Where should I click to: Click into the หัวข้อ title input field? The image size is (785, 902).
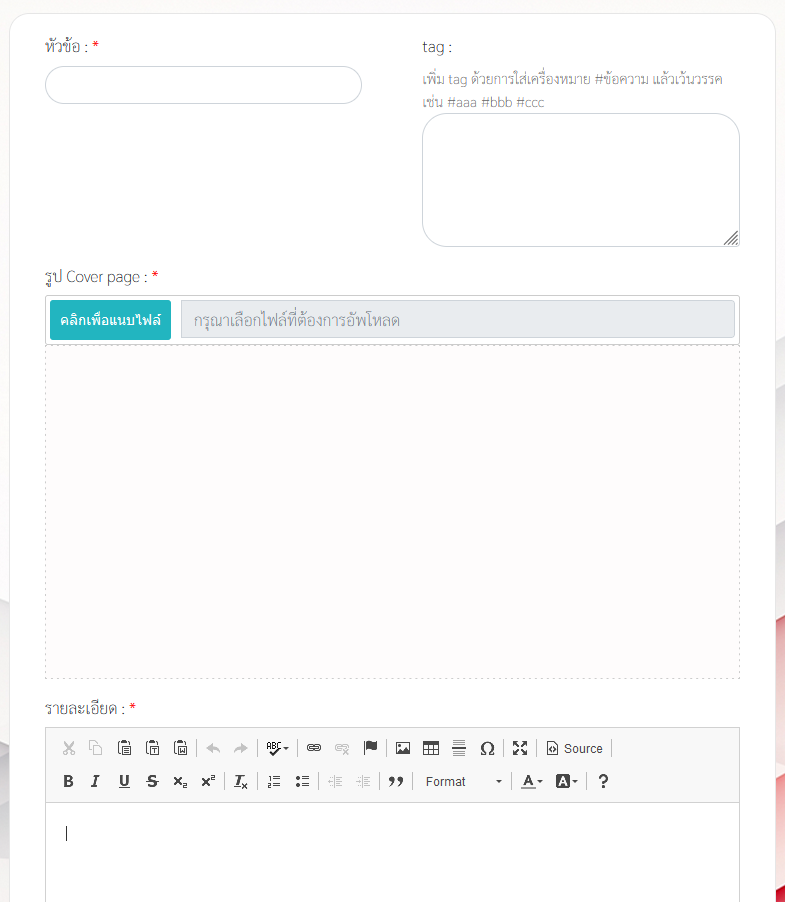coord(203,85)
